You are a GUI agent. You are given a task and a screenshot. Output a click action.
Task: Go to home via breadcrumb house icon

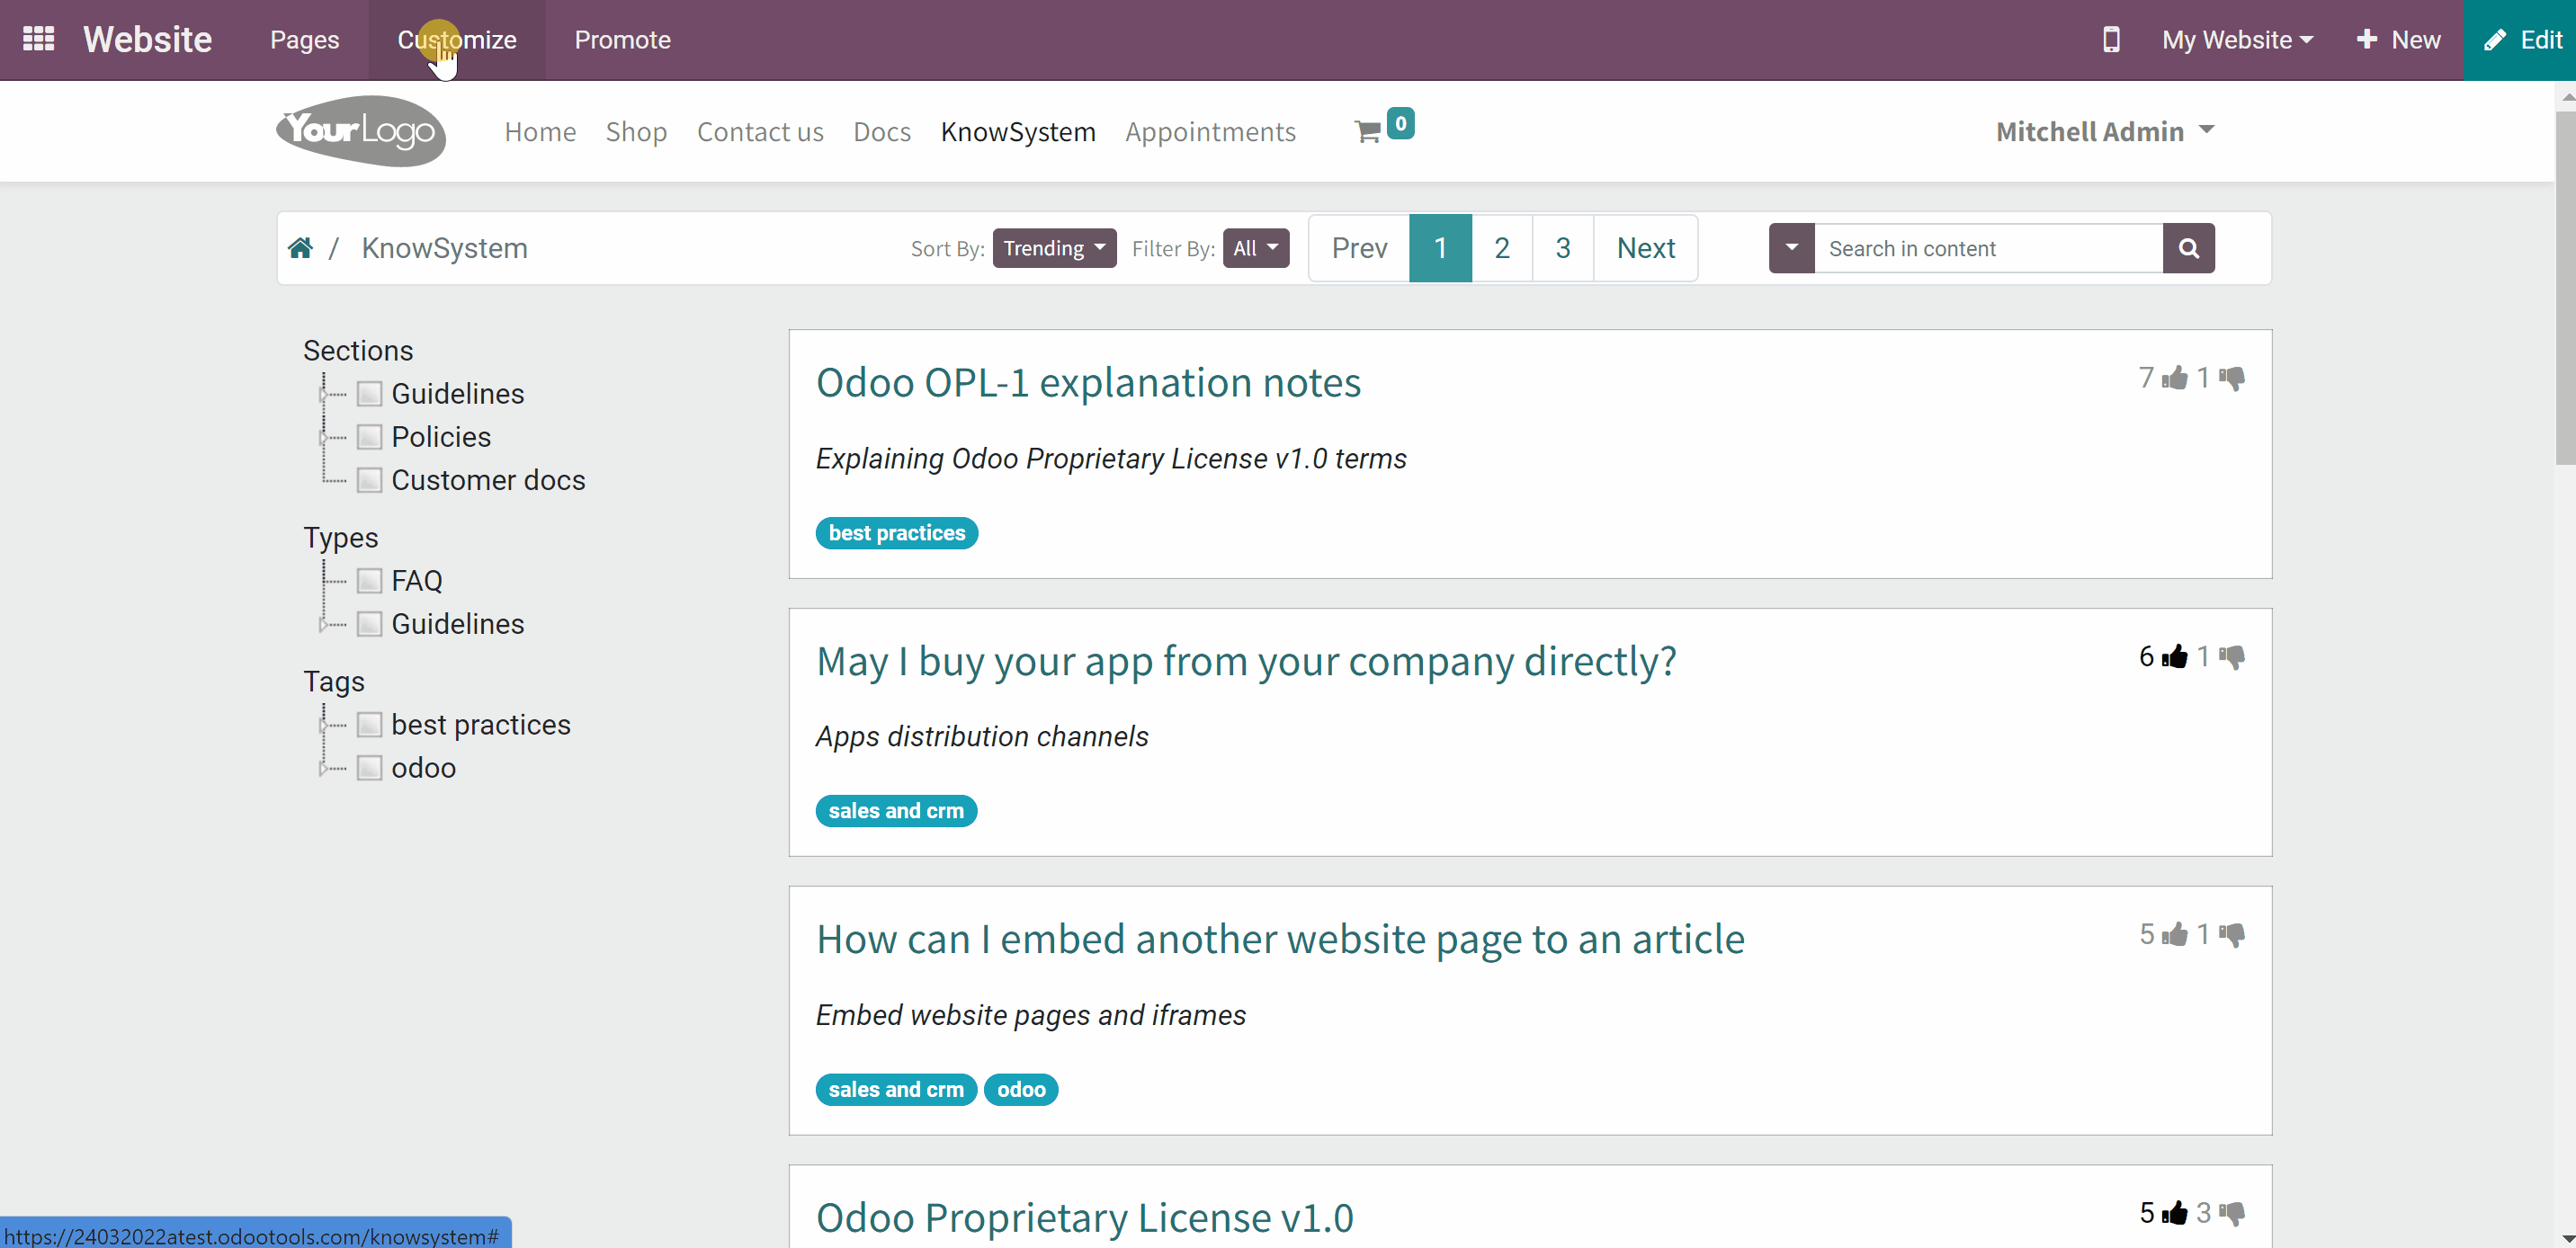coord(300,247)
